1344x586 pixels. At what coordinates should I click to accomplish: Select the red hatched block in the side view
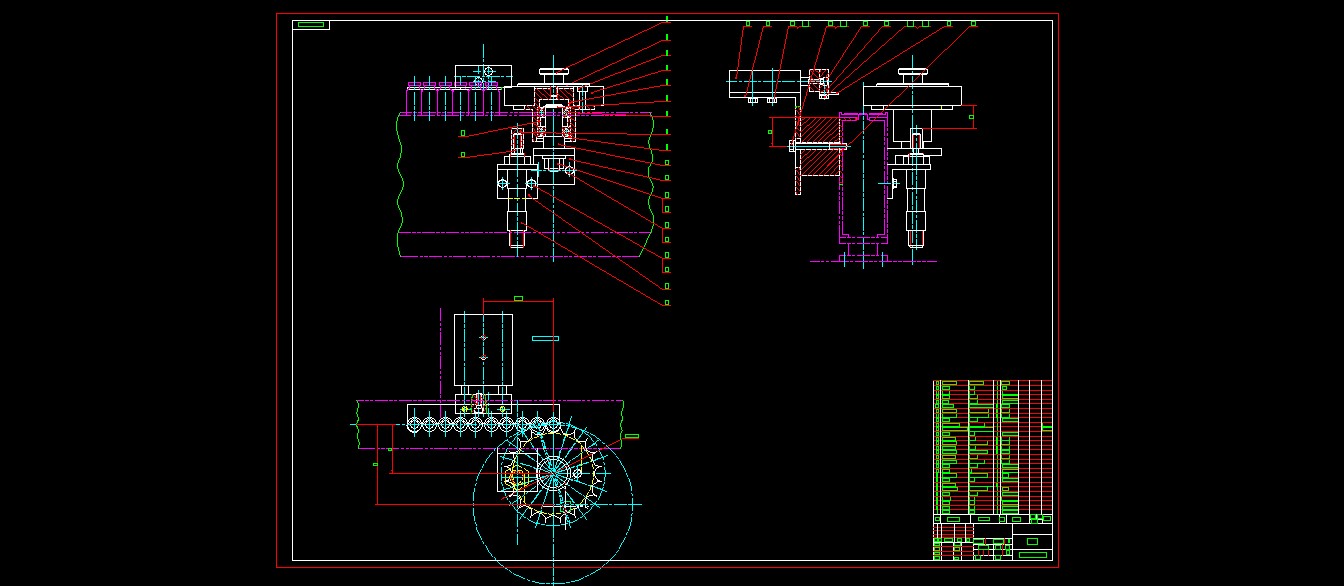coord(821,145)
